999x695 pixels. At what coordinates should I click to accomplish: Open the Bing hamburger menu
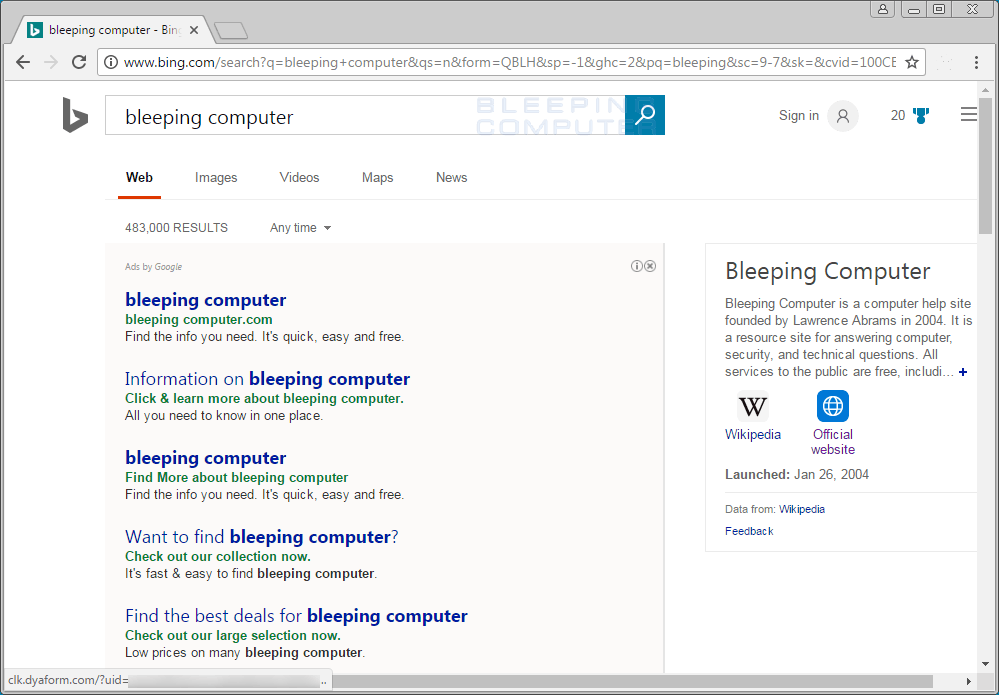[x=968, y=115]
